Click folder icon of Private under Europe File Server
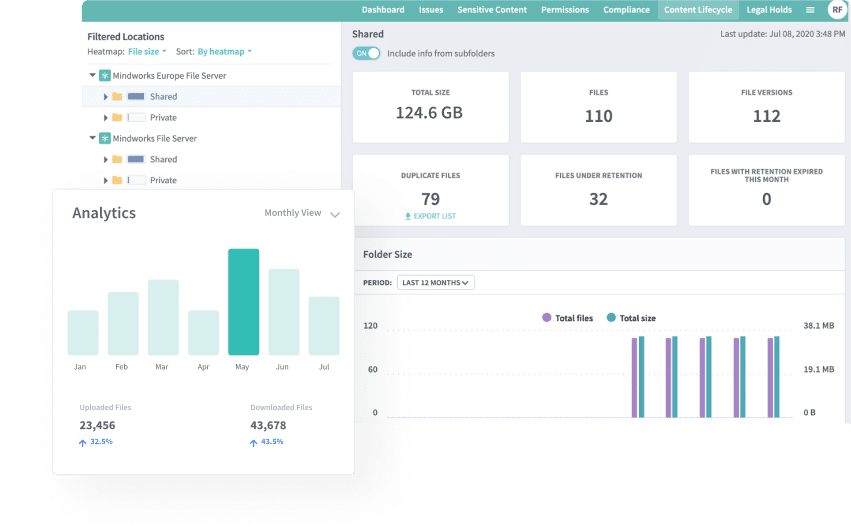The height and width of the screenshot is (527, 851). [x=117, y=117]
